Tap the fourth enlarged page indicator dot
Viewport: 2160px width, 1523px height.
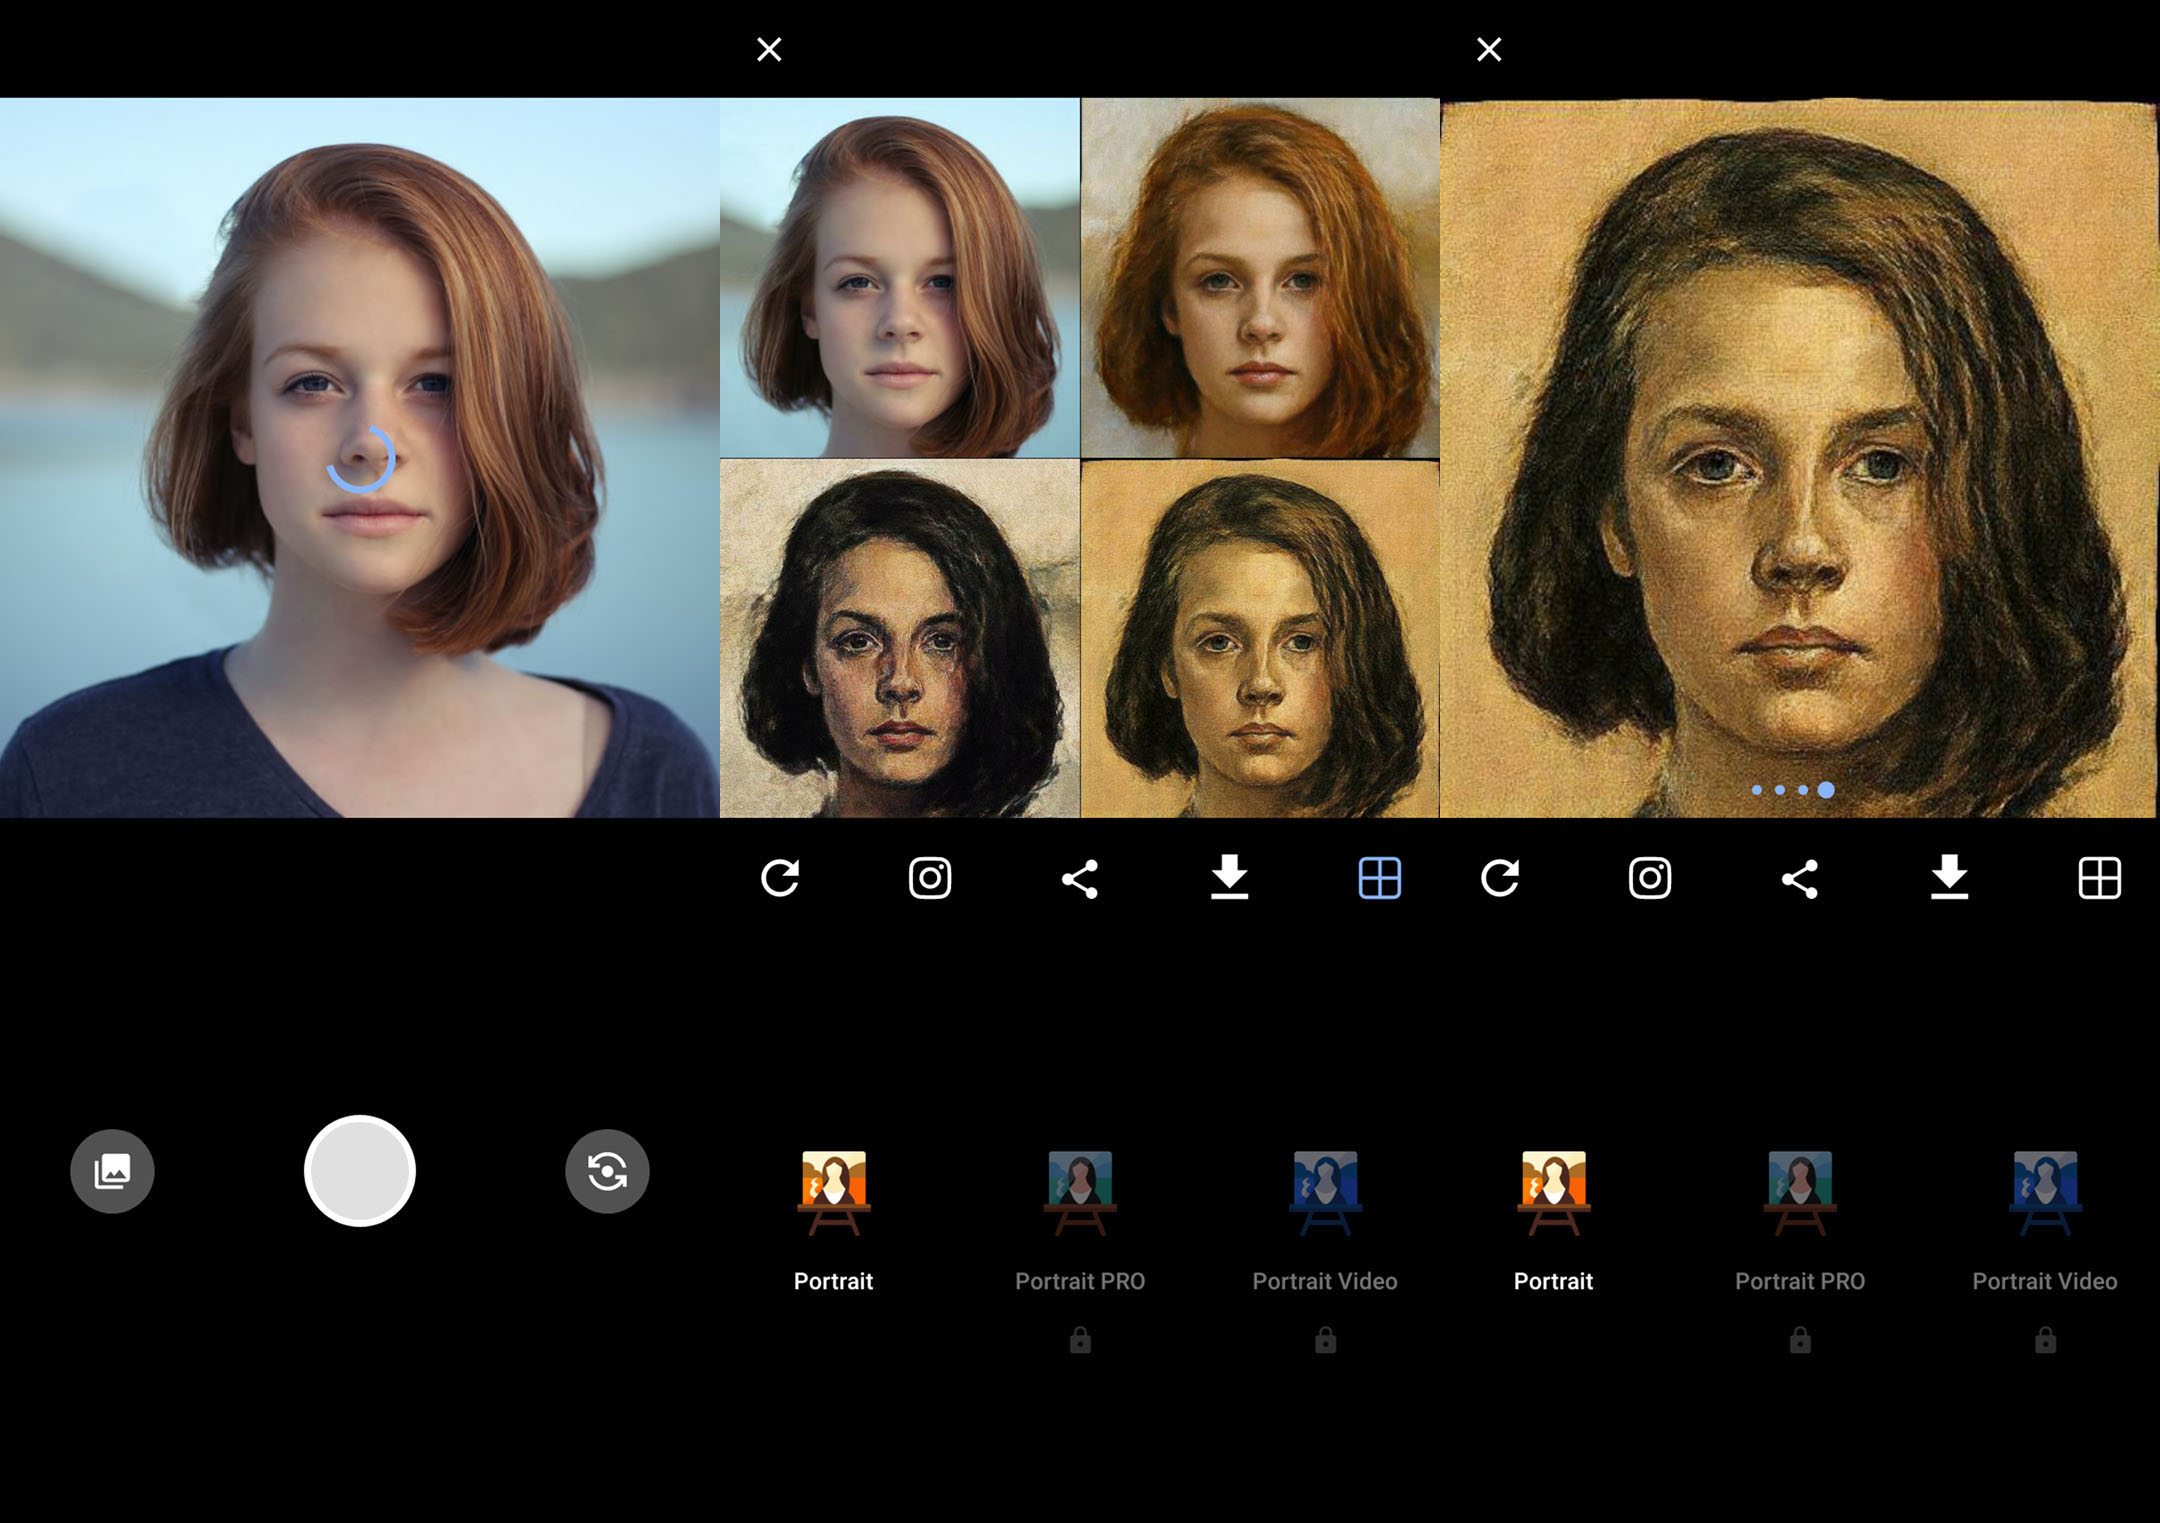1826,790
